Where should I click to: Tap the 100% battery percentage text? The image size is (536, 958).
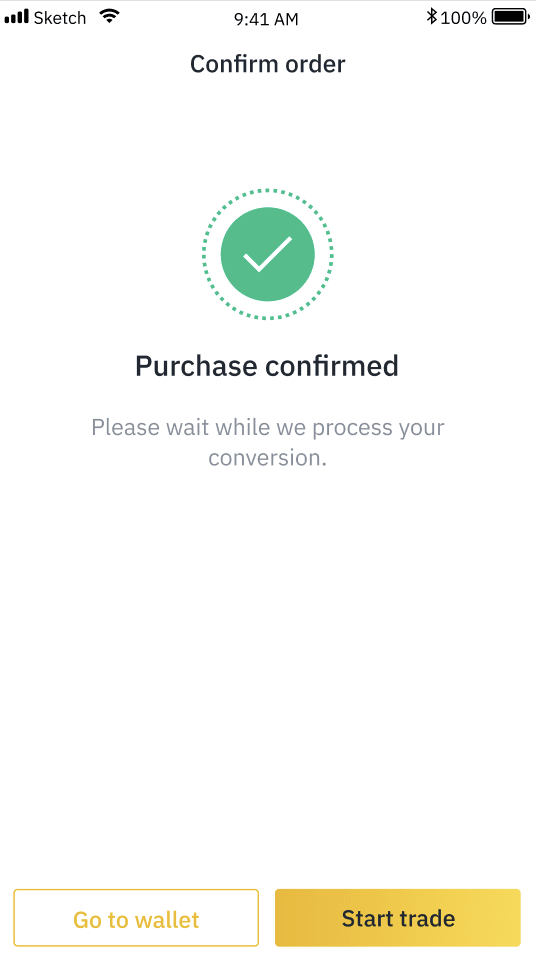[463, 18]
